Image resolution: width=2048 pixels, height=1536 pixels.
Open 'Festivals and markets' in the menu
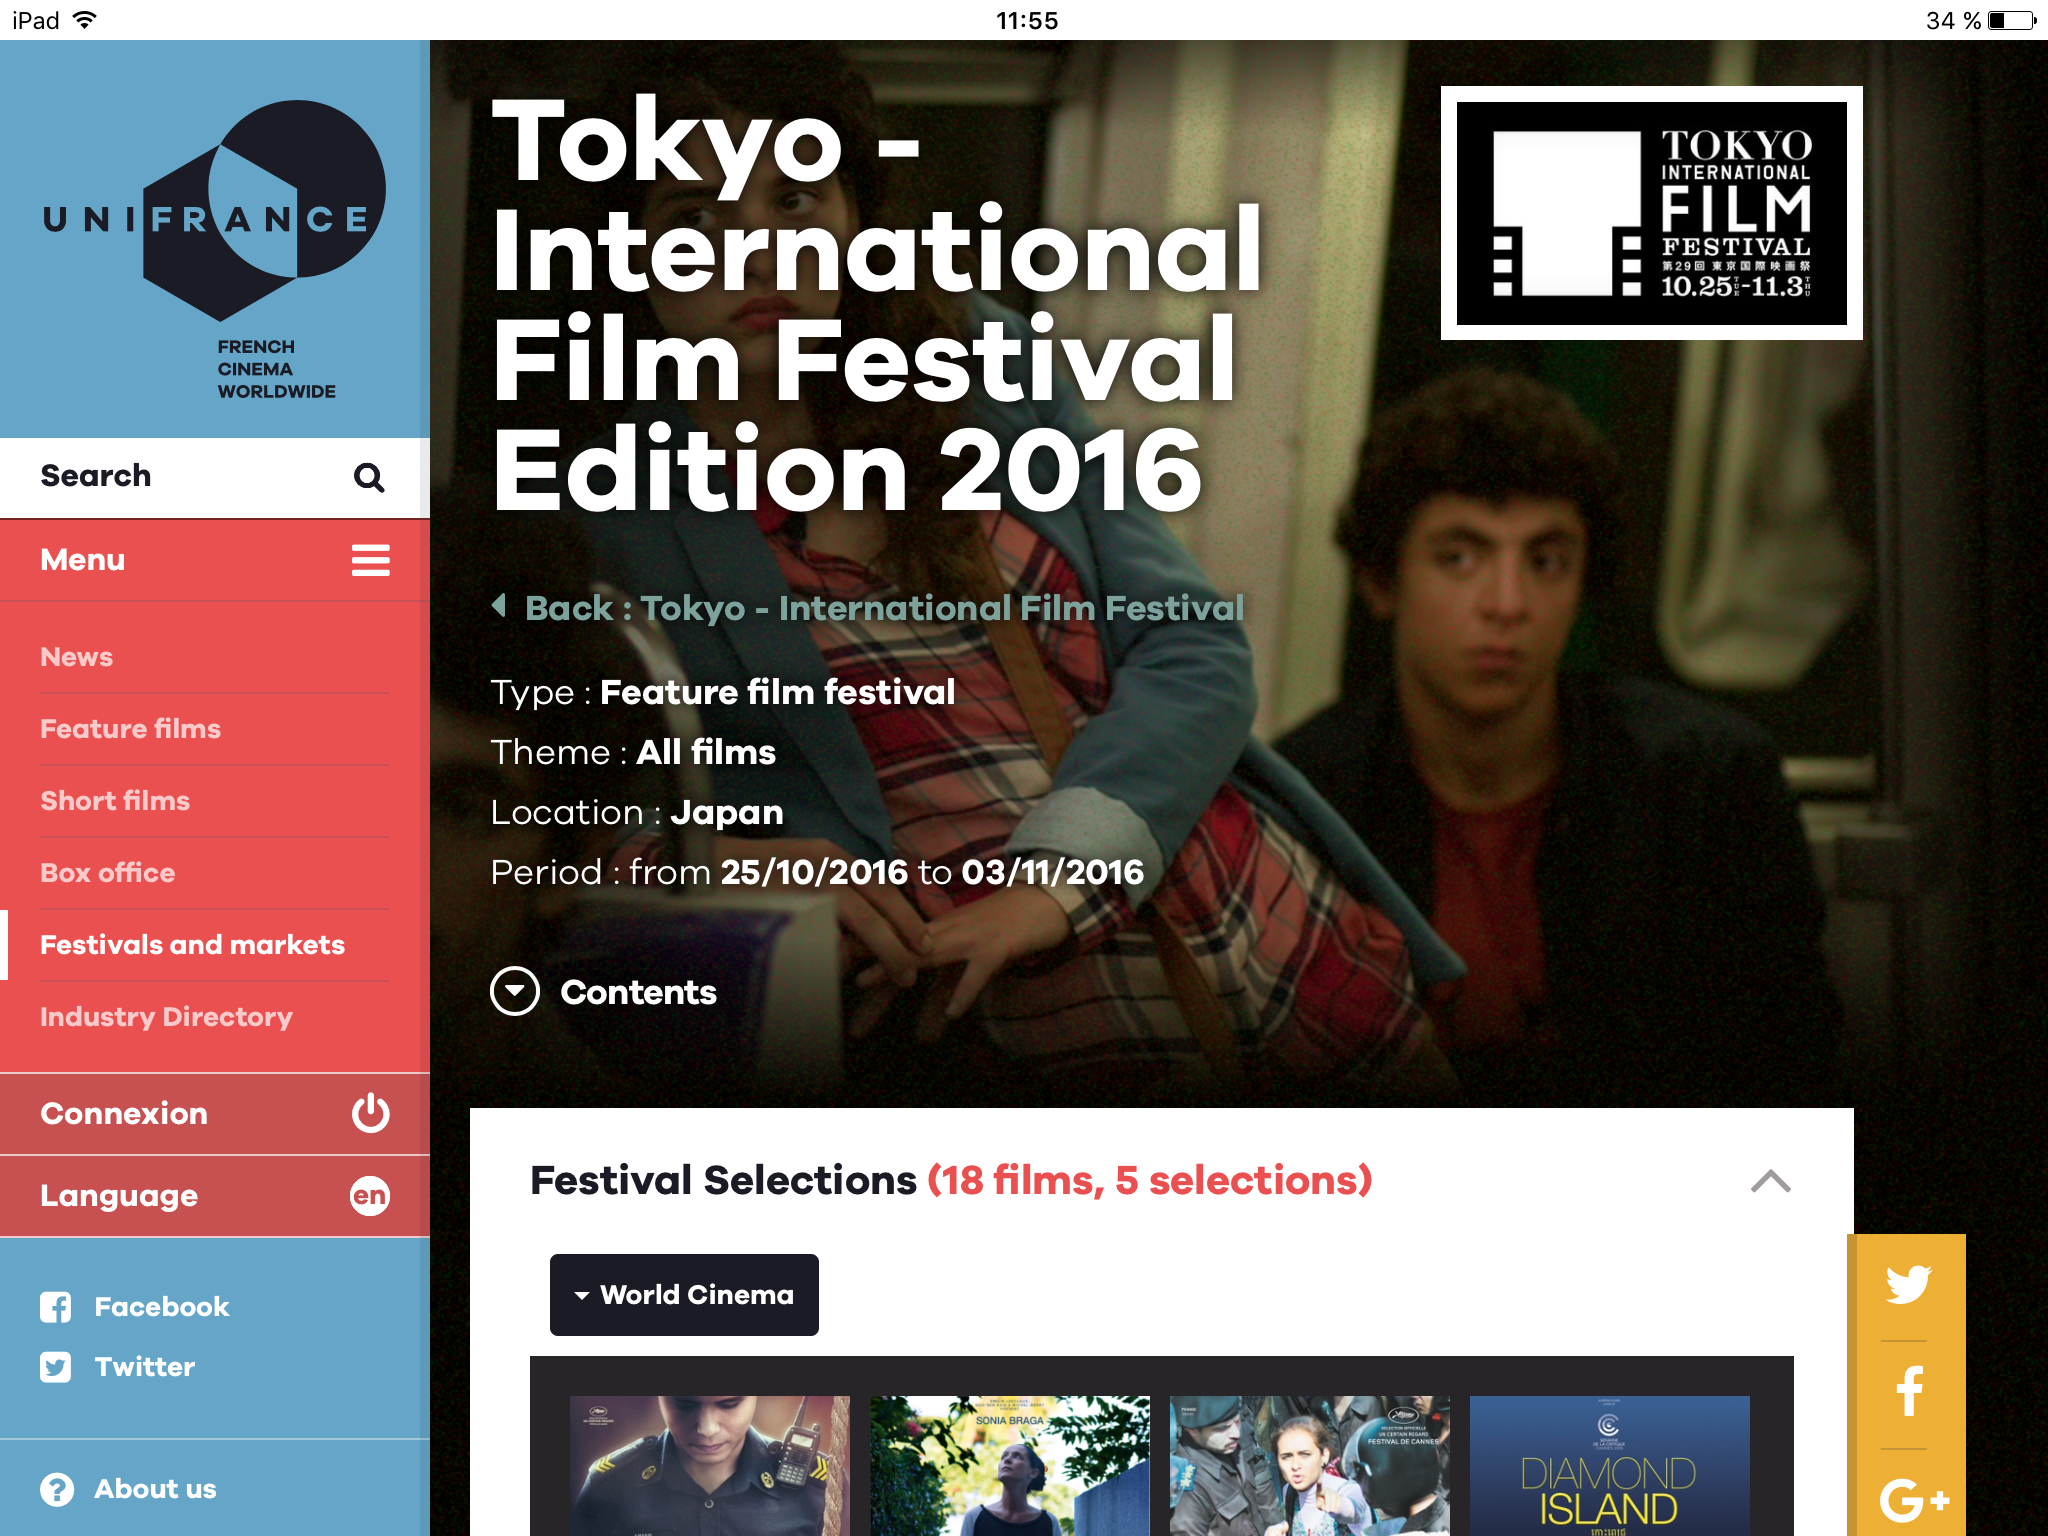coord(192,944)
